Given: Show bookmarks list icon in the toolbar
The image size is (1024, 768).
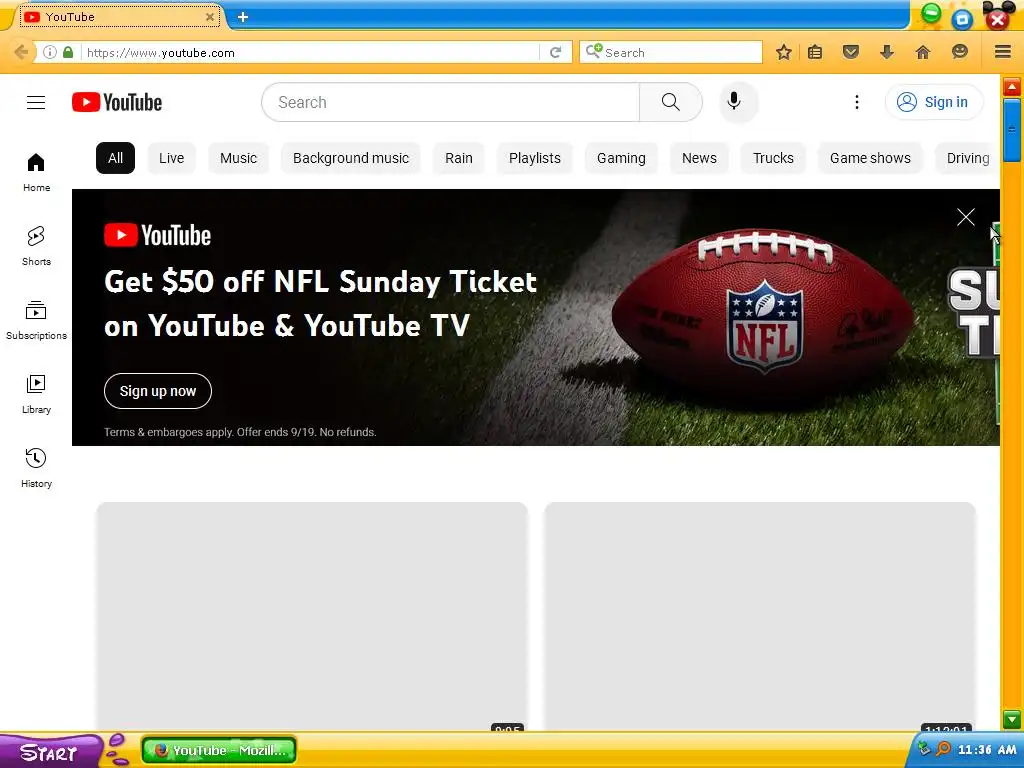Looking at the screenshot, I should click(x=814, y=52).
